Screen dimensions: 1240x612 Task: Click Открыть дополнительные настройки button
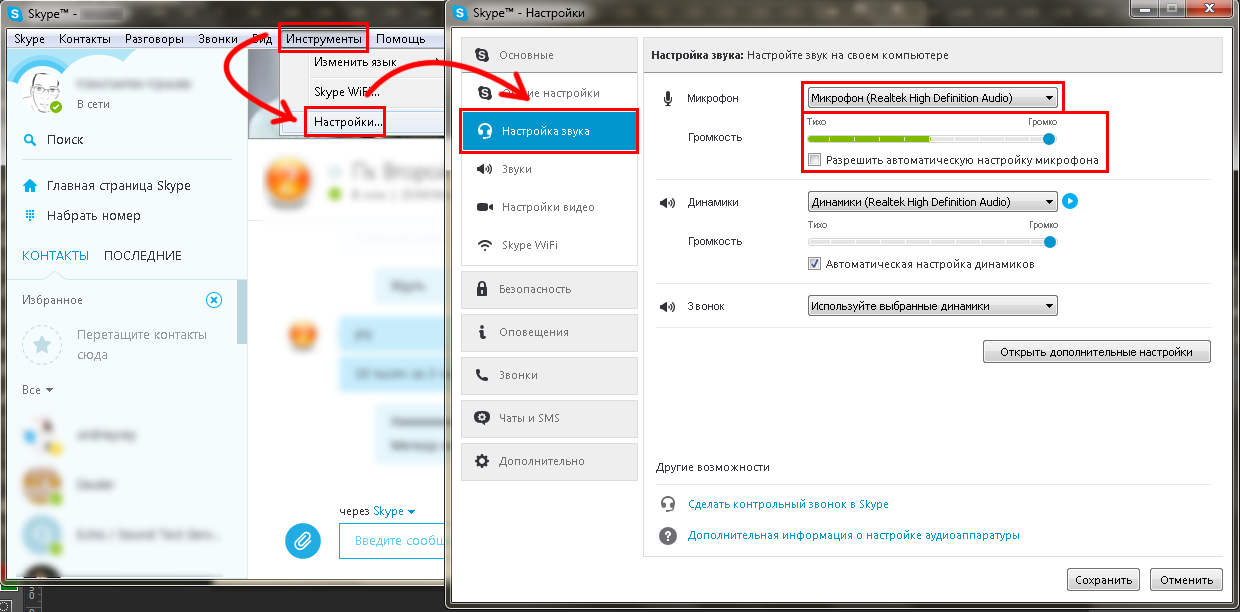point(1097,352)
